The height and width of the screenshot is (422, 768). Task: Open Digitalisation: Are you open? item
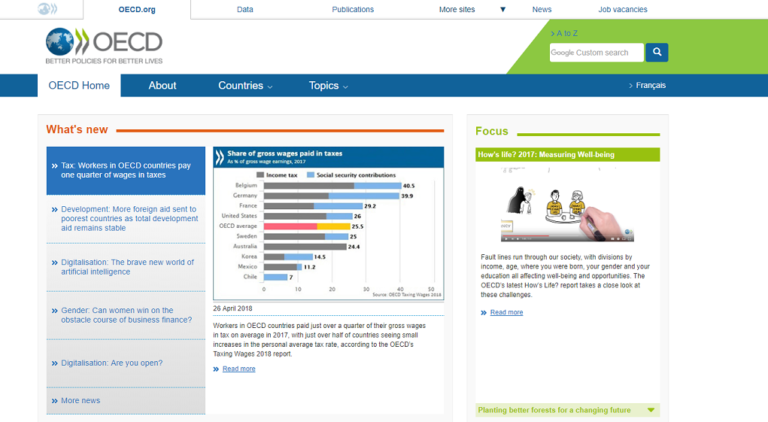click(126, 363)
